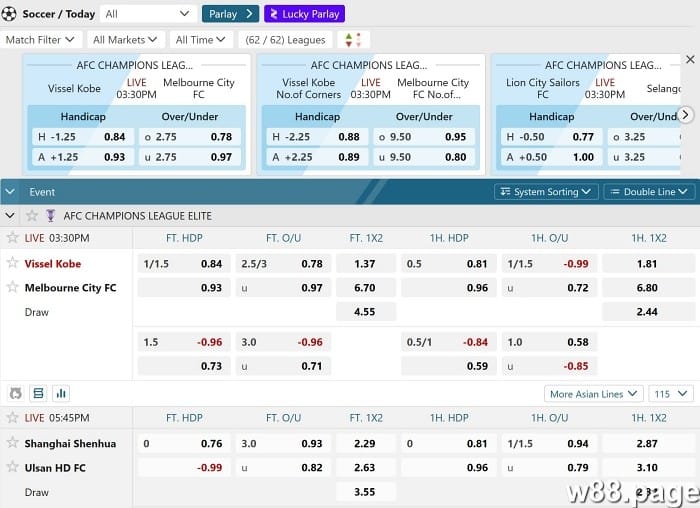Open the All Time dropdown

pyautogui.click(x=201, y=40)
